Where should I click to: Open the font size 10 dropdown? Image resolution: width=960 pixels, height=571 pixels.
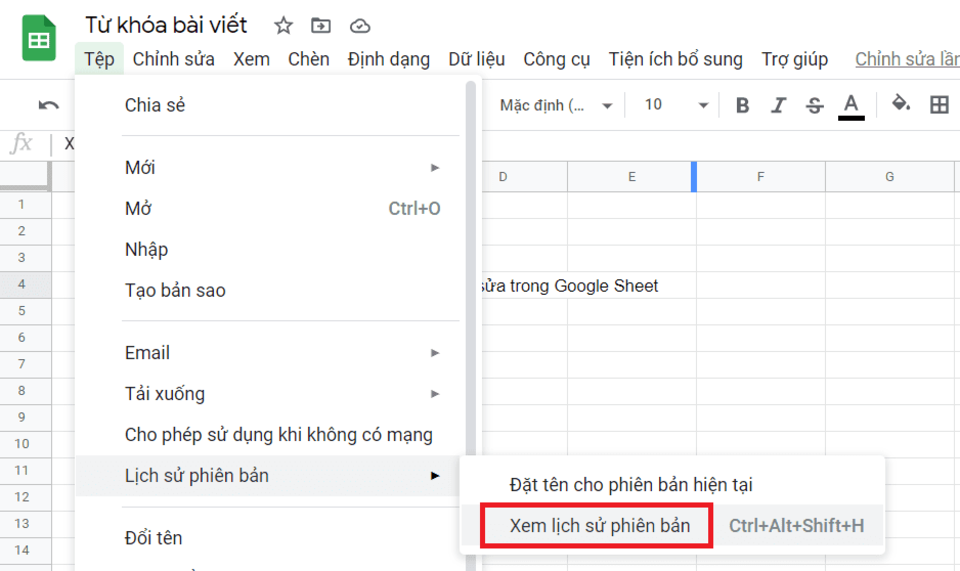point(676,105)
